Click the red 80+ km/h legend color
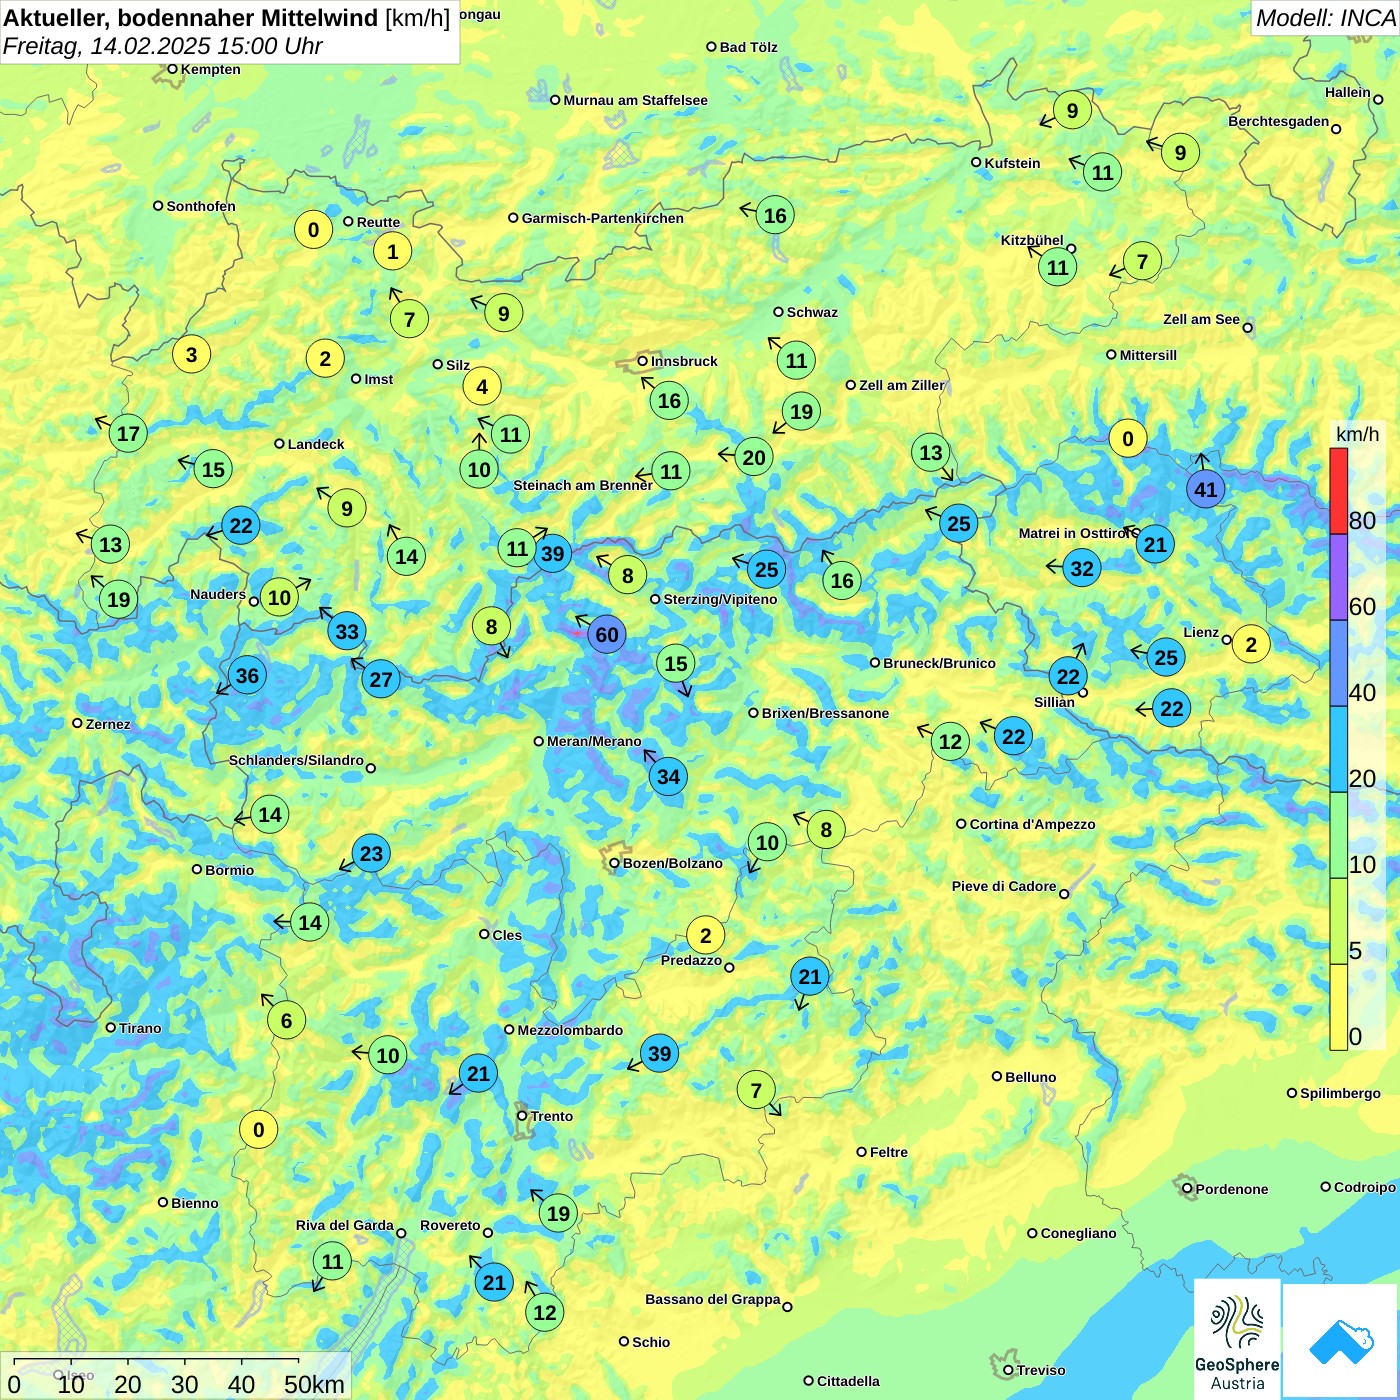This screenshot has height=1400, width=1400. [x=1338, y=491]
